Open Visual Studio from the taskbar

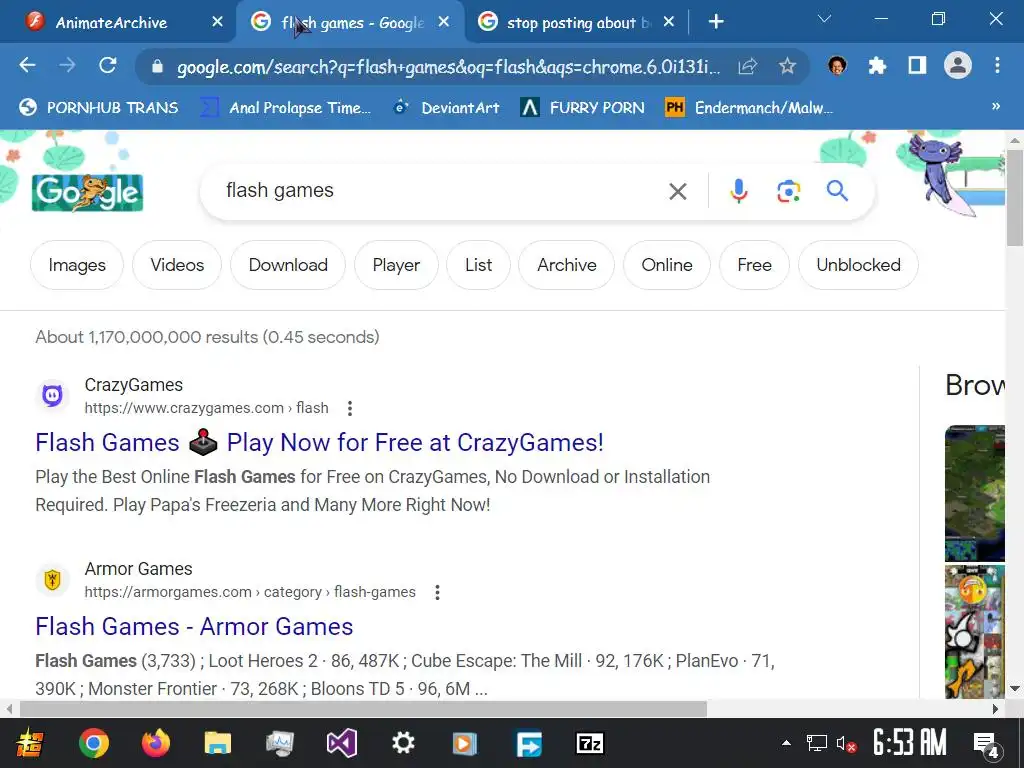tap(342, 743)
